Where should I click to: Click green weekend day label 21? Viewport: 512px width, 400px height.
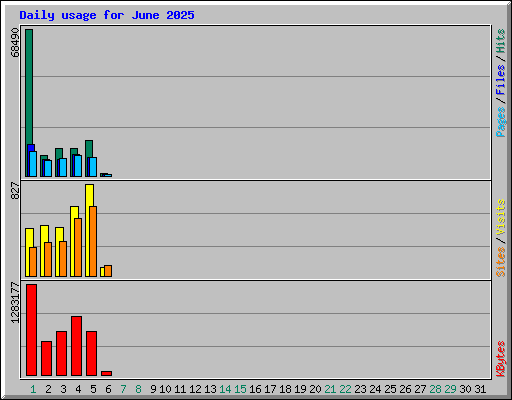(330, 389)
